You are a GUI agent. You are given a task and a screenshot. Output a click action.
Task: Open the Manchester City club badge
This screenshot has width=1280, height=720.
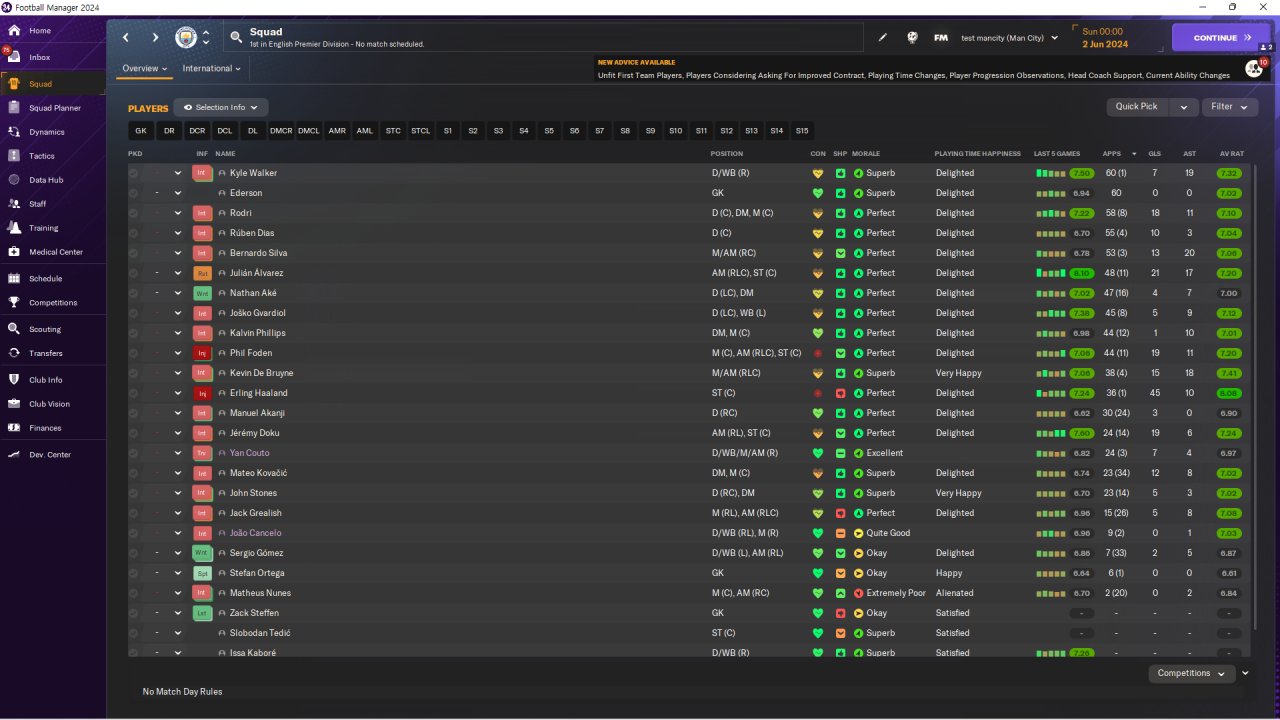(x=187, y=38)
